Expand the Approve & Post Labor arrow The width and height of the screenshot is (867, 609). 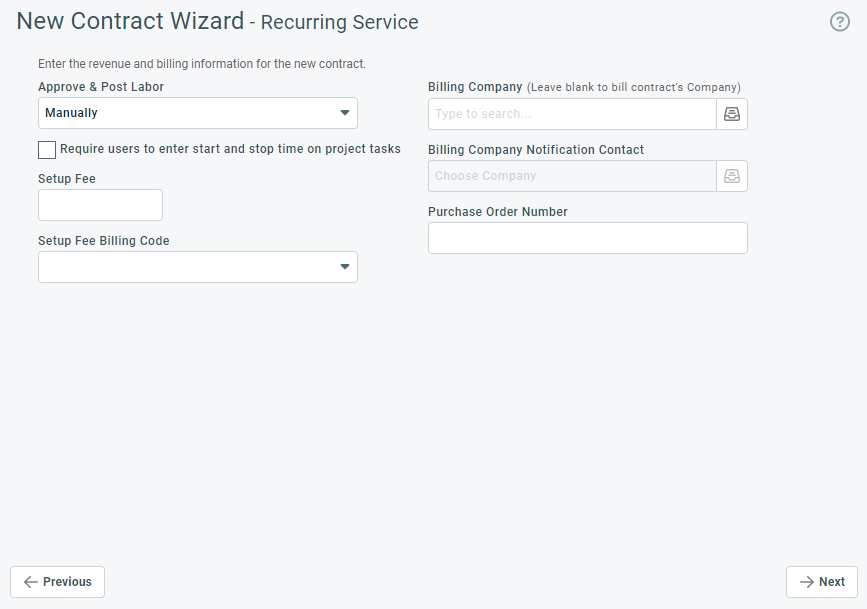344,113
